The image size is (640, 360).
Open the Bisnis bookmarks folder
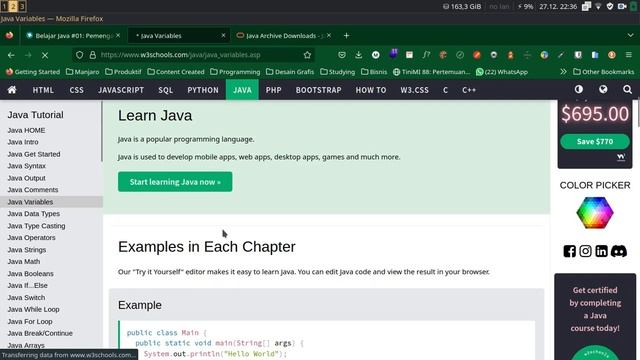tap(374, 72)
